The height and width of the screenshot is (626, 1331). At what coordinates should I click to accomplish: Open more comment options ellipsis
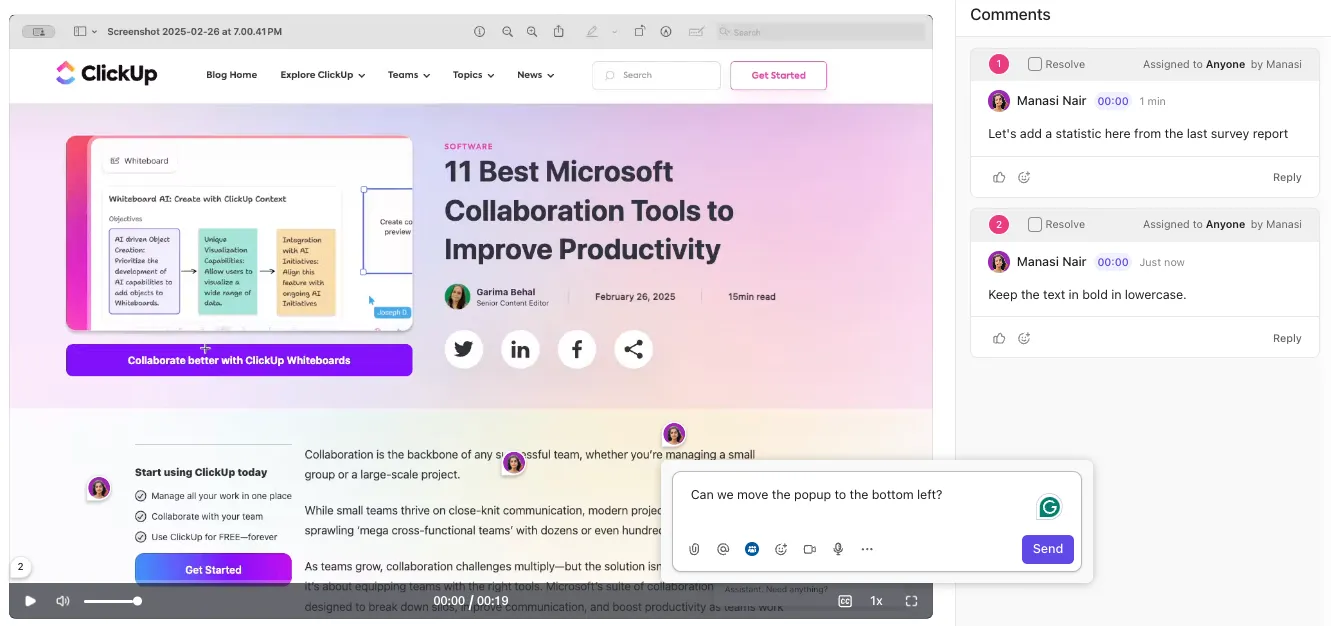click(x=867, y=549)
